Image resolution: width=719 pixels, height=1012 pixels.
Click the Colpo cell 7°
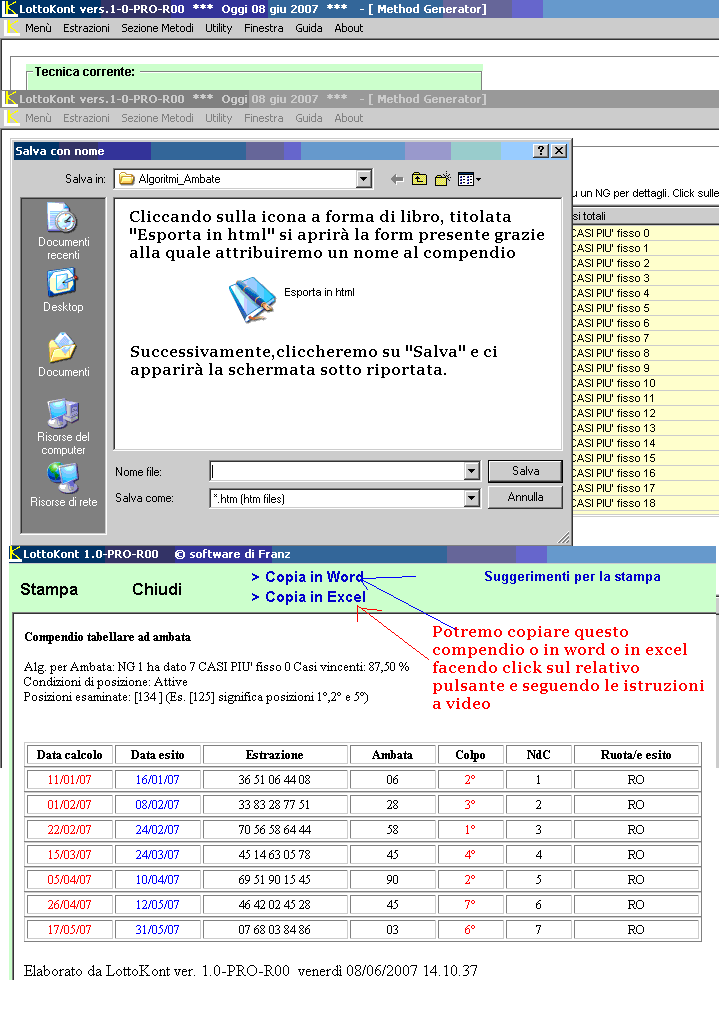pyautogui.click(x=470, y=905)
